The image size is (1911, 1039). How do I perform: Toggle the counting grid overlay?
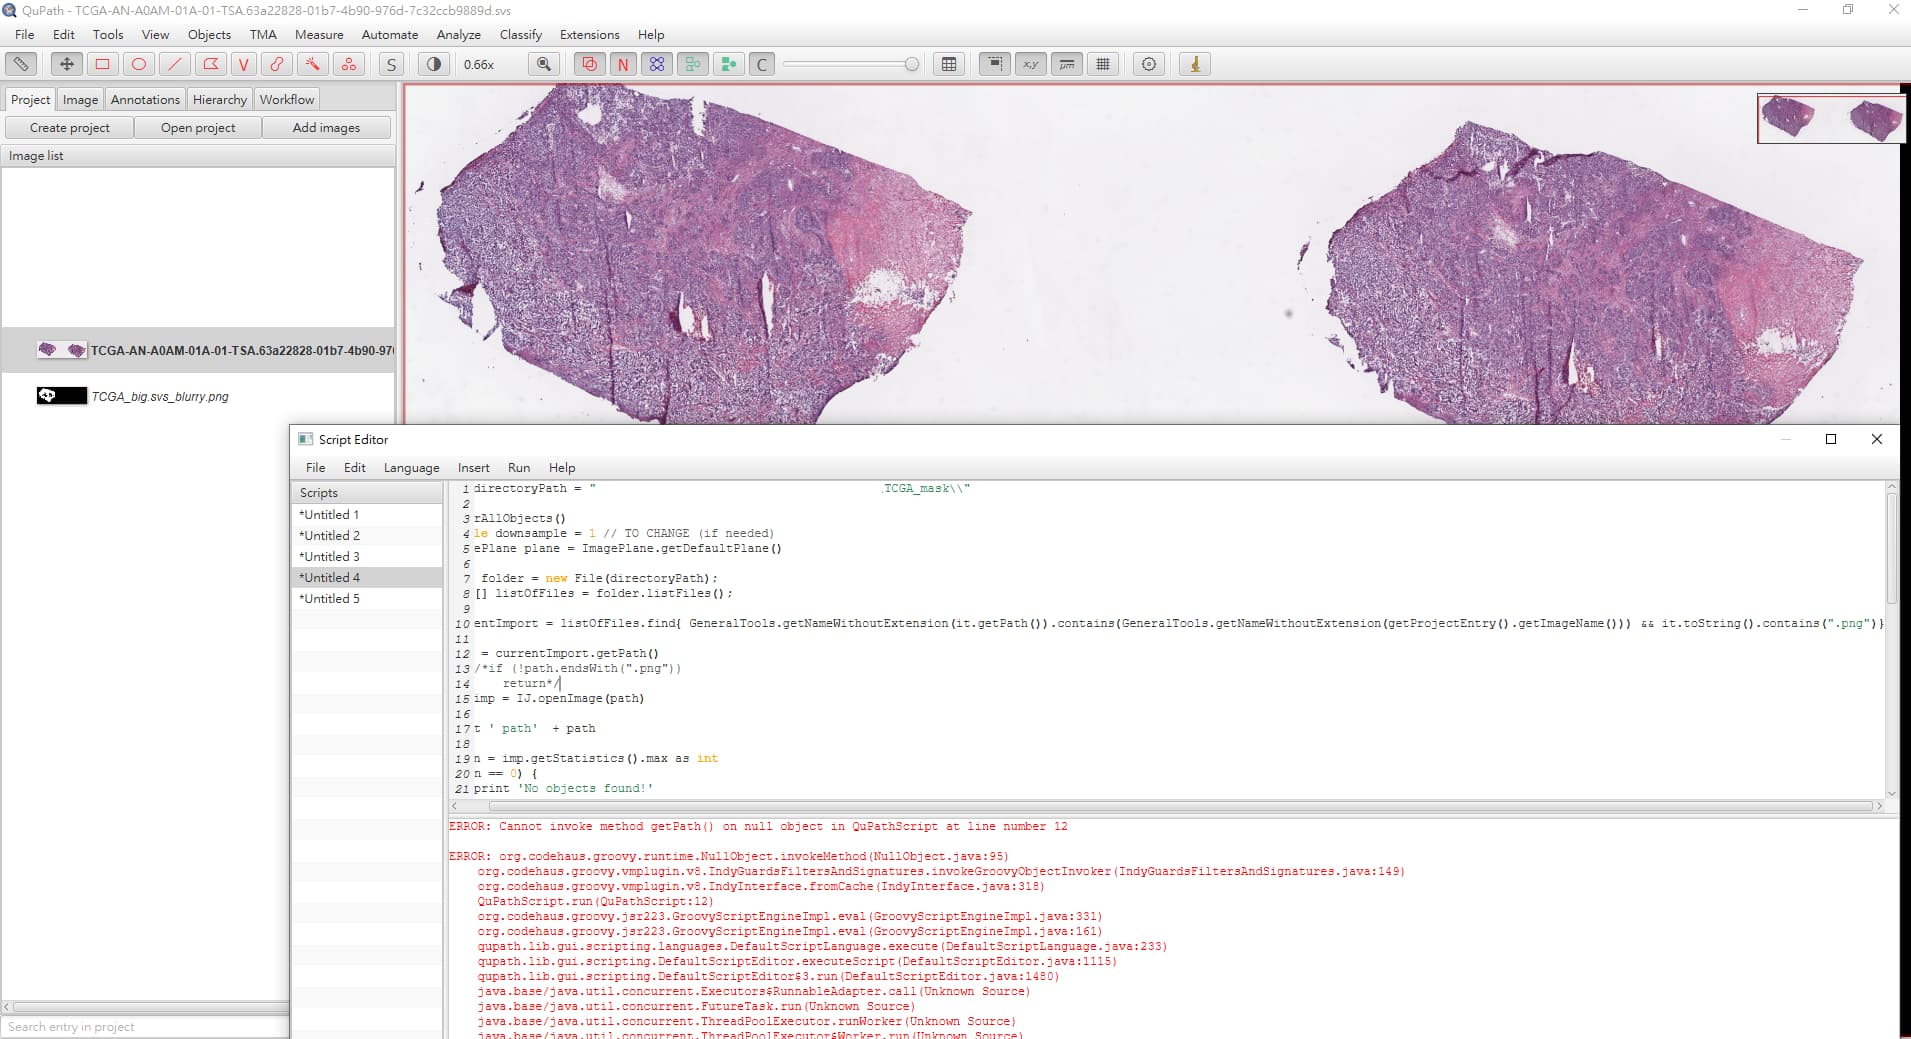point(1104,64)
